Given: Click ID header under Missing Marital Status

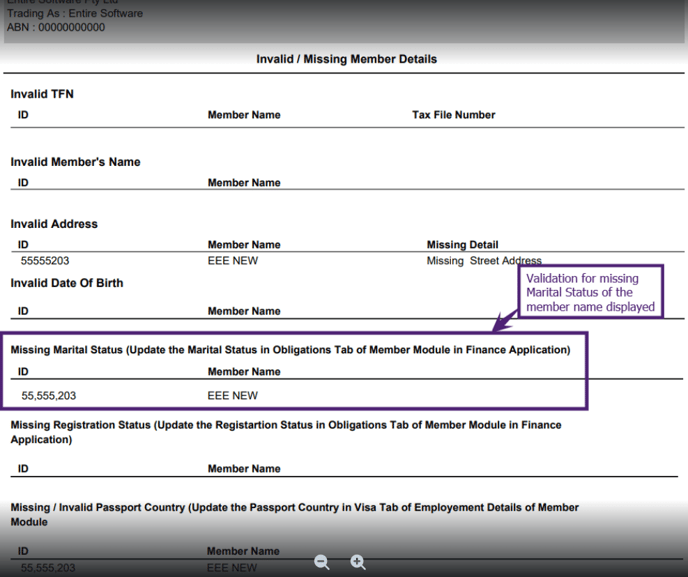Looking at the screenshot, I should click(23, 372).
